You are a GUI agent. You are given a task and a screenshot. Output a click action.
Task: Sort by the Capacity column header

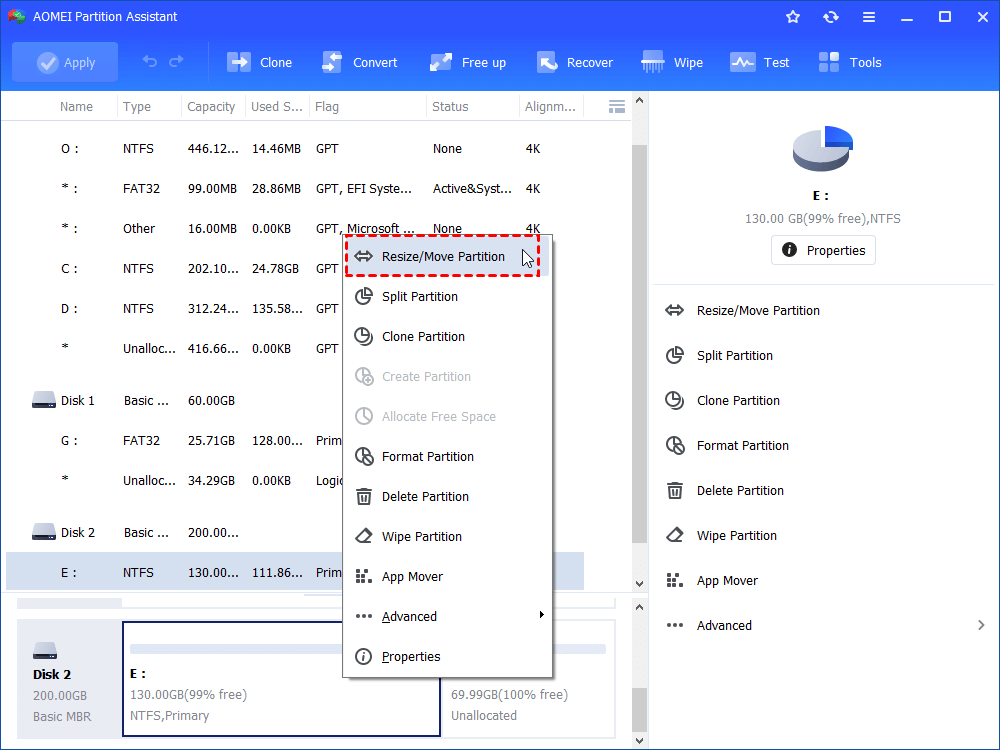[x=211, y=107]
